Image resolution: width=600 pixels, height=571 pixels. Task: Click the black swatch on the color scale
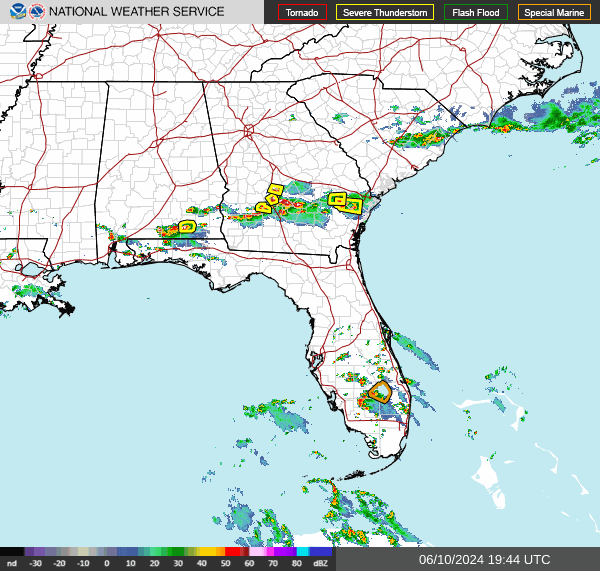pyautogui.click(x=12, y=551)
